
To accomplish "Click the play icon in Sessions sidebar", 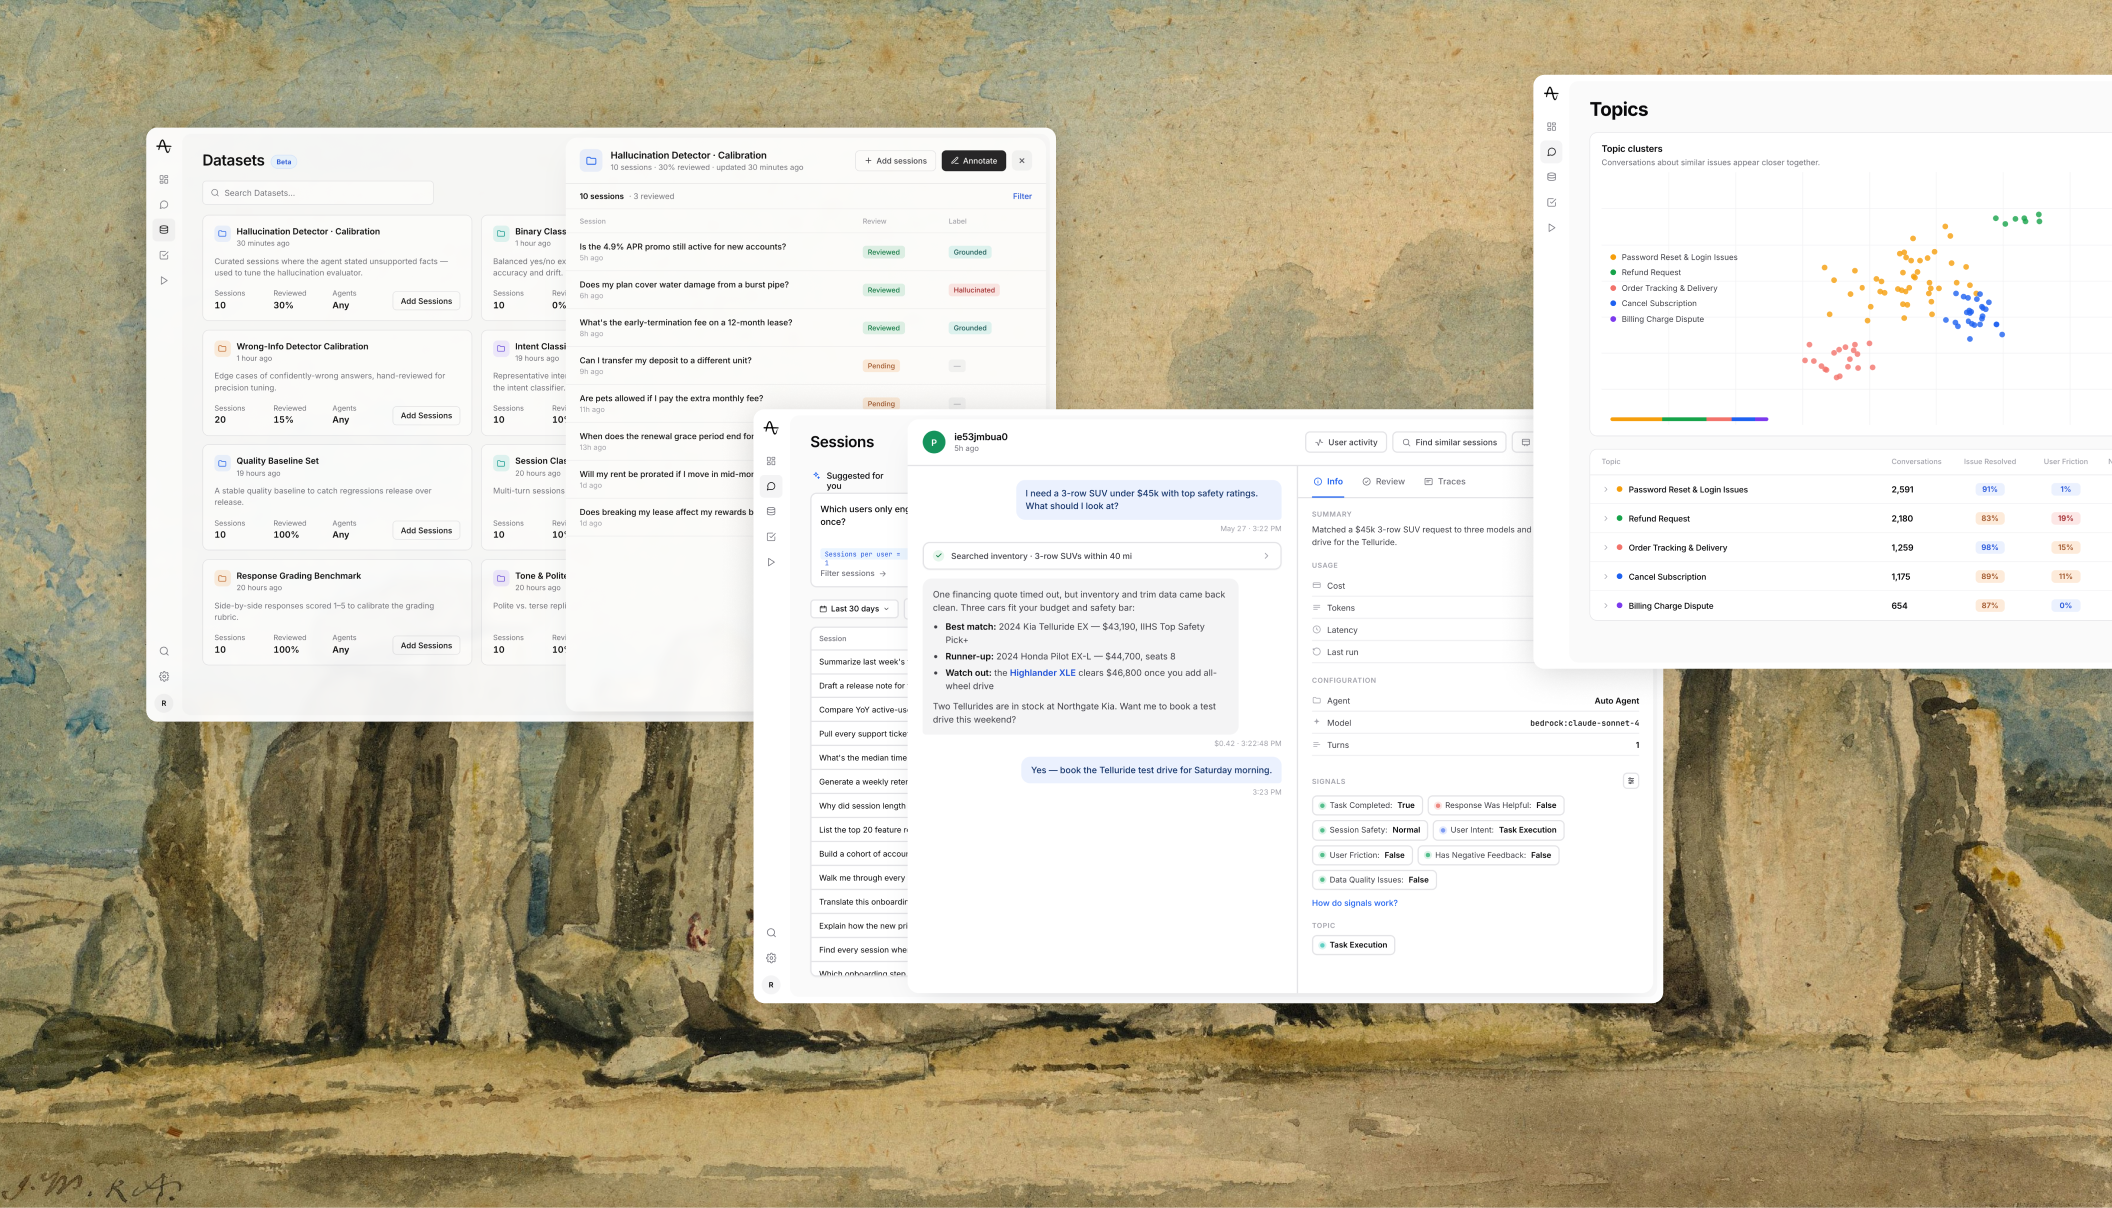I will [x=771, y=562].
